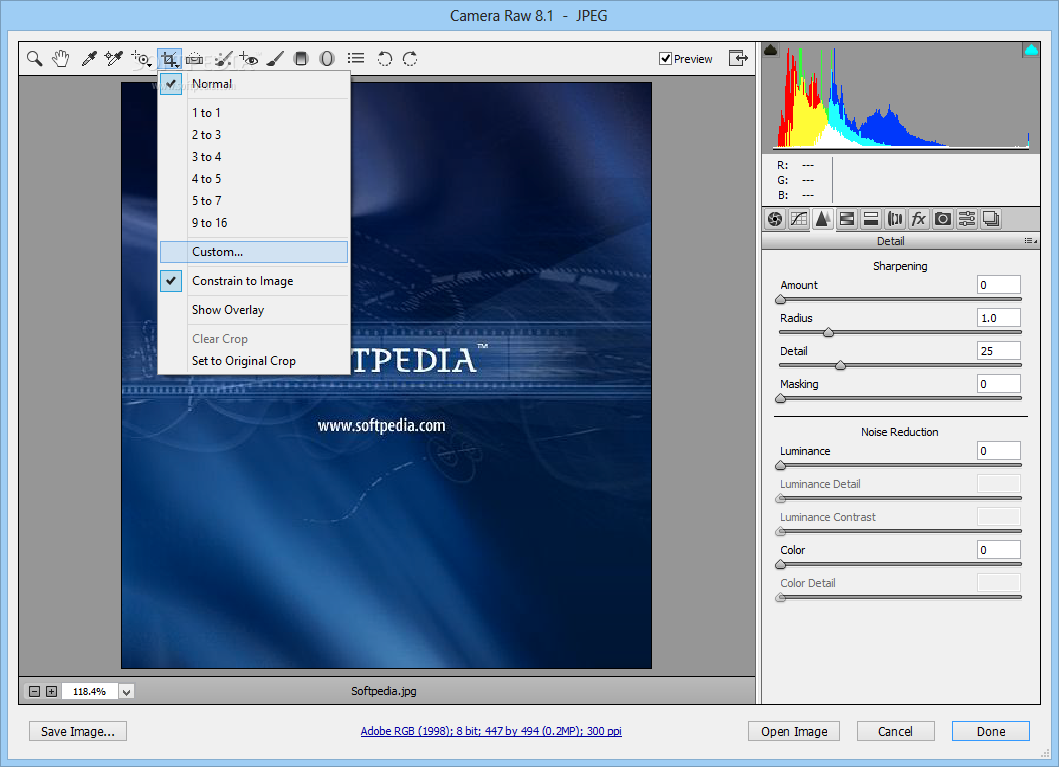This screenshot has width=1059, height=767.
Task: Toggle full screen mode icon
Action: coord(738,58)
